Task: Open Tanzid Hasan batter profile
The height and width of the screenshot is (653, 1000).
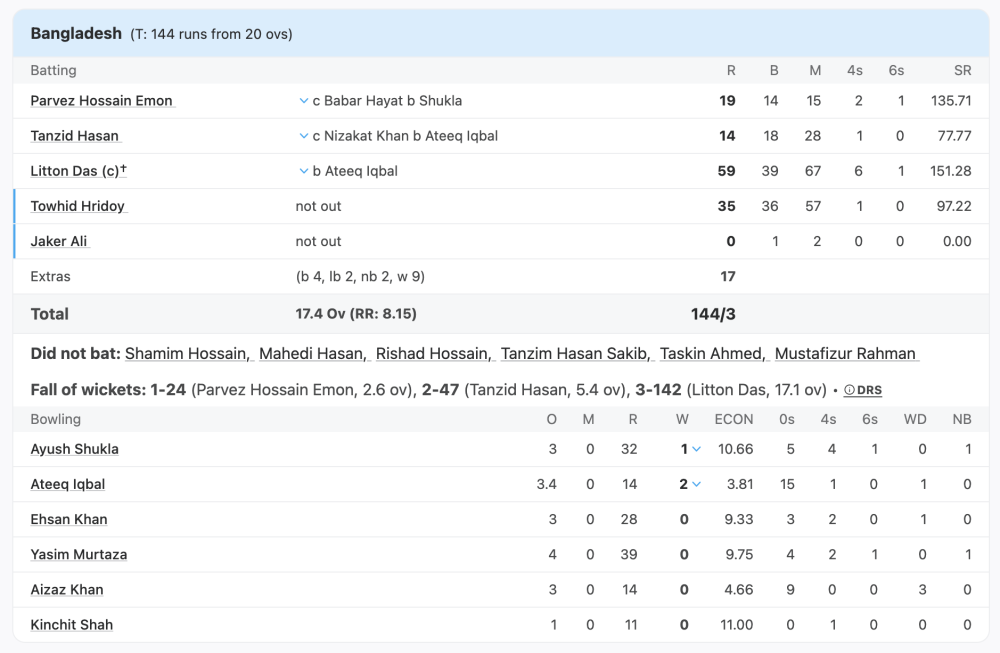Action: (74, 136)
